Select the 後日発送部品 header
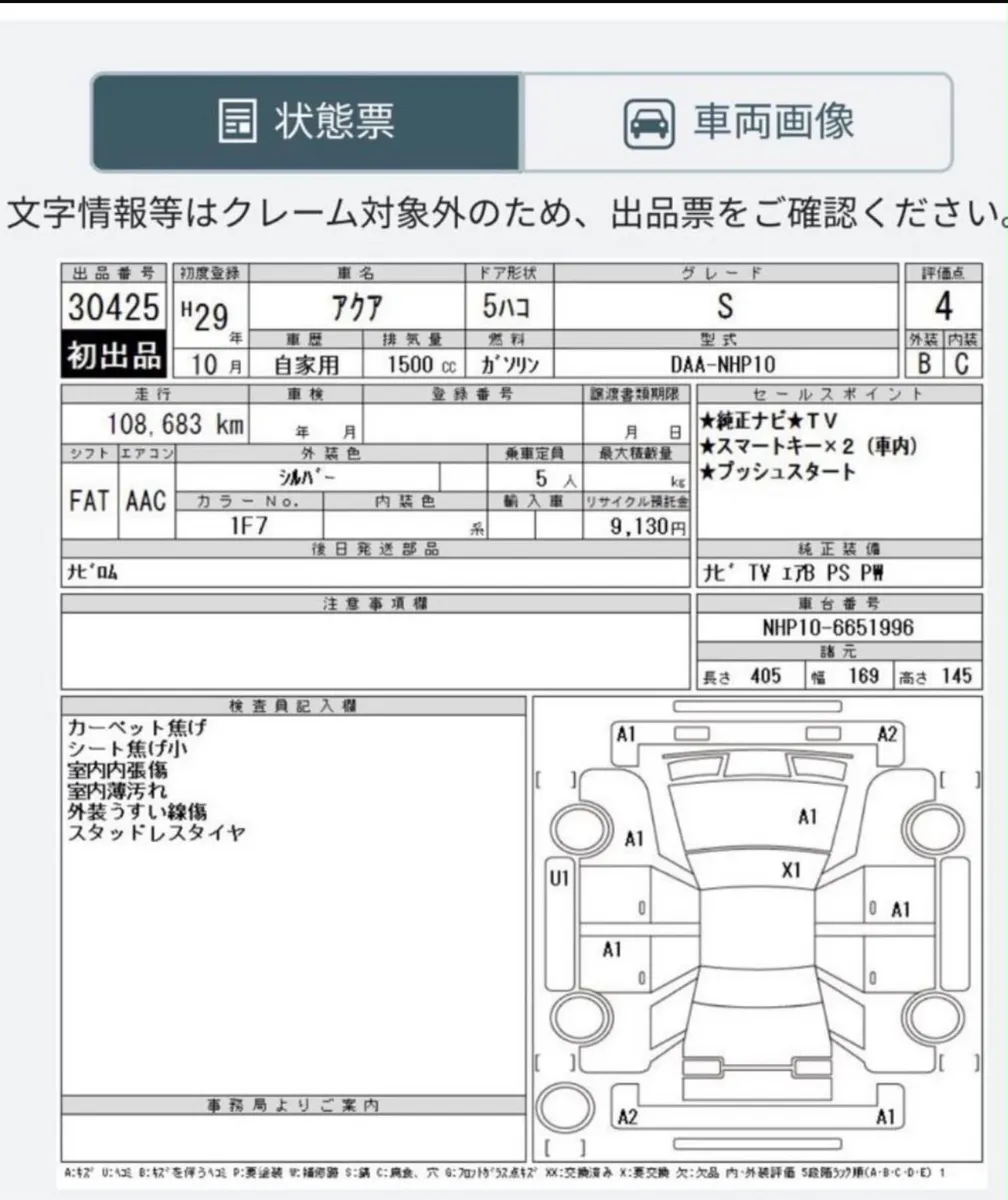 click(375, 549)
